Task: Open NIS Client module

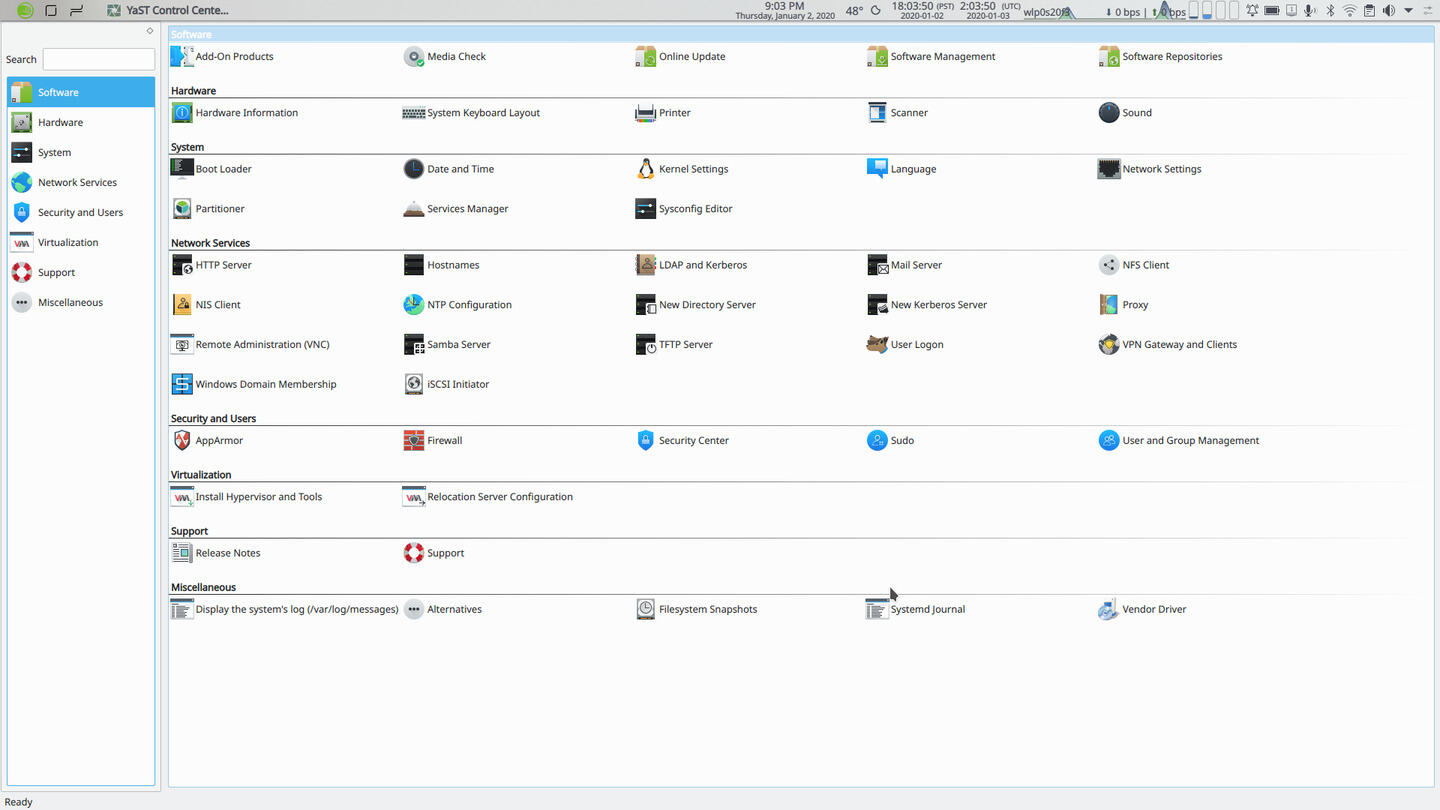Action: coord(206,305)
